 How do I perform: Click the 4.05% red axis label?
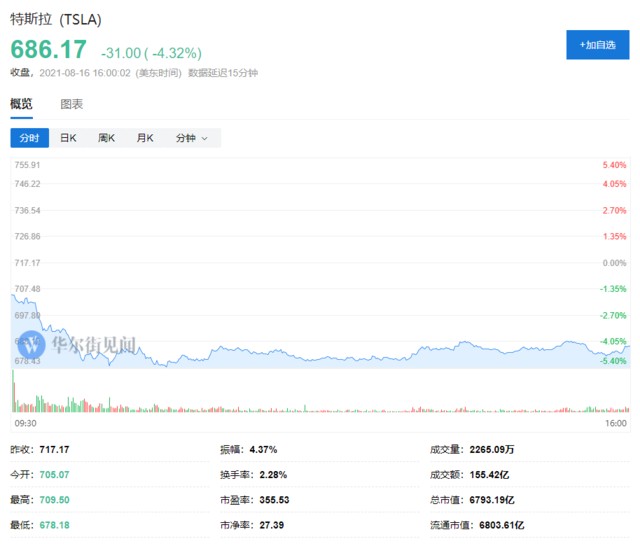click(614, 184)
